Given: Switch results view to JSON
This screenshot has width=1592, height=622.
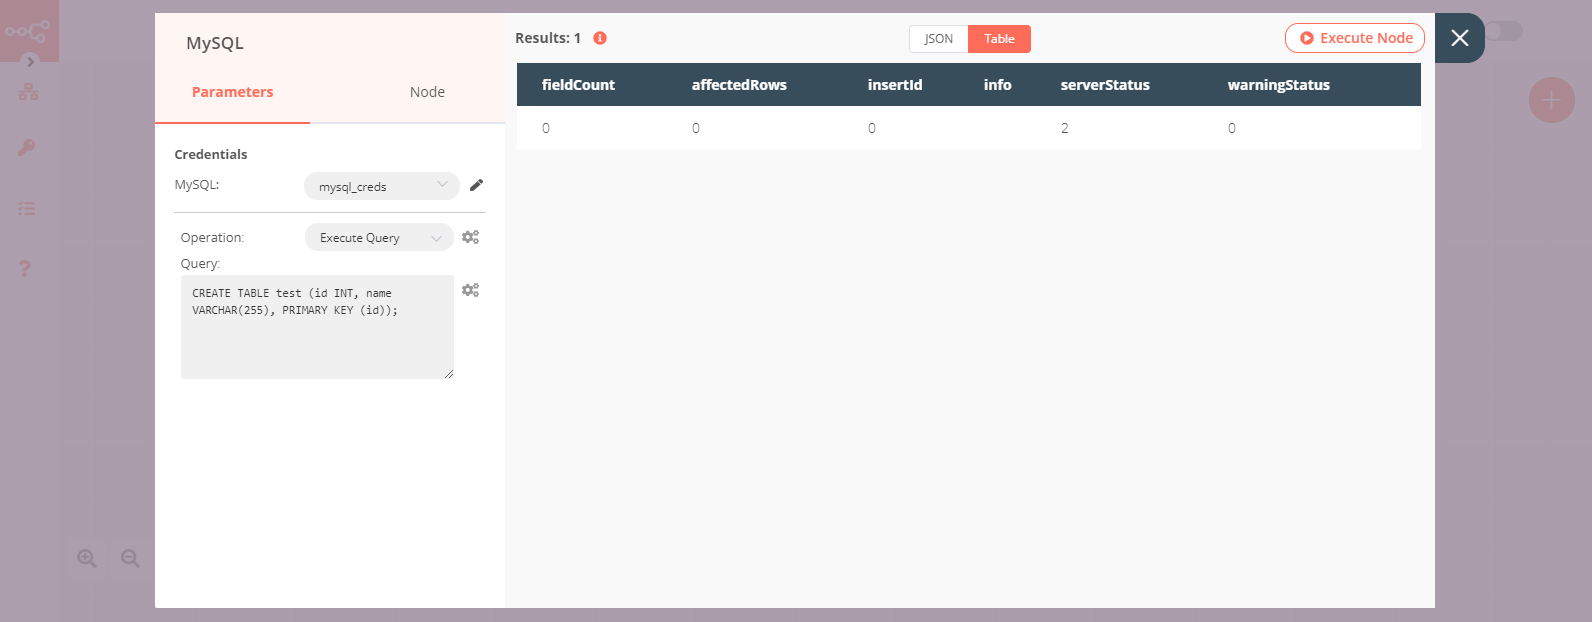Looking at the screenshot, I should (x=938, y=39).
